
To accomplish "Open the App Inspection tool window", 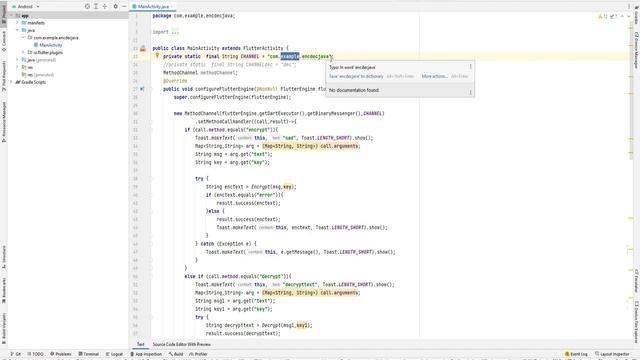I will click(146, 354).
